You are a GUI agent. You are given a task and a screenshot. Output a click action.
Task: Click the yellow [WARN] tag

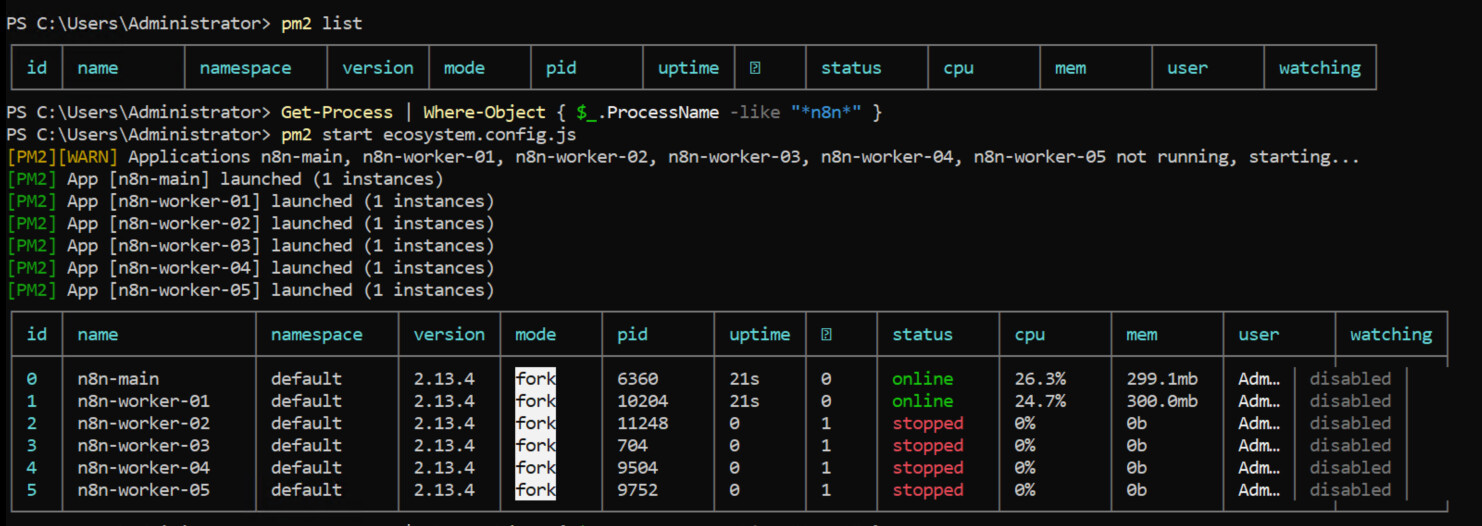[x=92, y=157]
